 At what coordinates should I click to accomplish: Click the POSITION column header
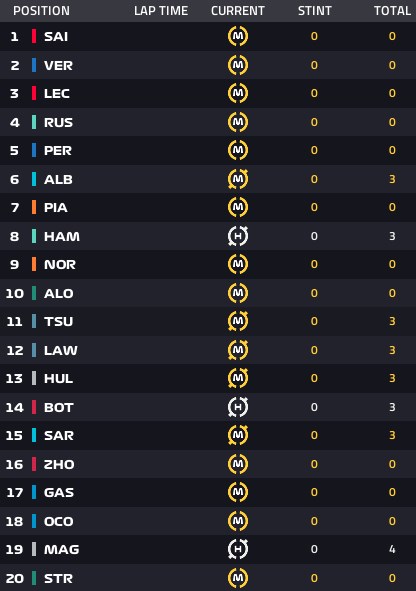point(41,11)
